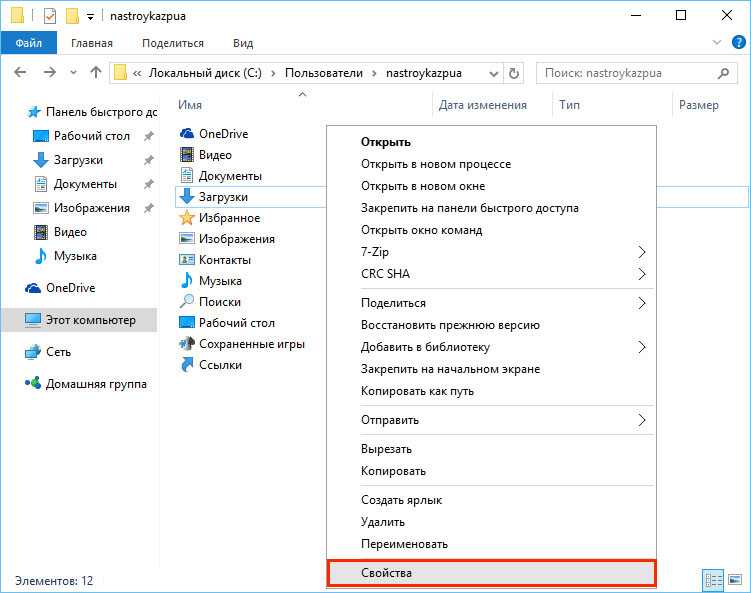Image resolution: width=751 pixels, height=593 pixels.
Task: Select 'Этот компьютер' in the navigation pane
Action: [x=79, y=320]
